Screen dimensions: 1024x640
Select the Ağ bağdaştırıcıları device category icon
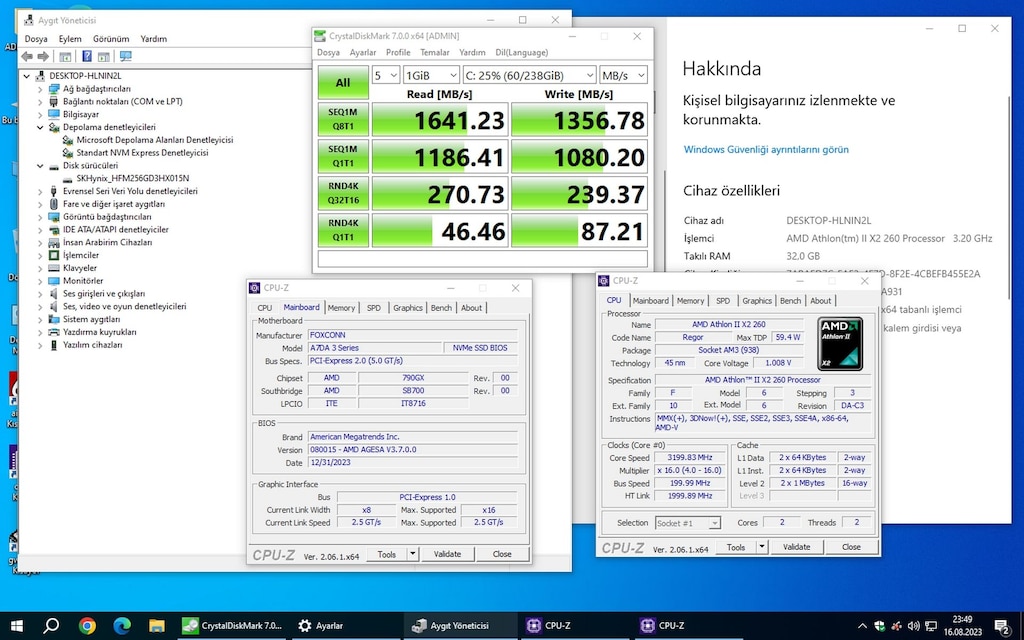(54, 89)
